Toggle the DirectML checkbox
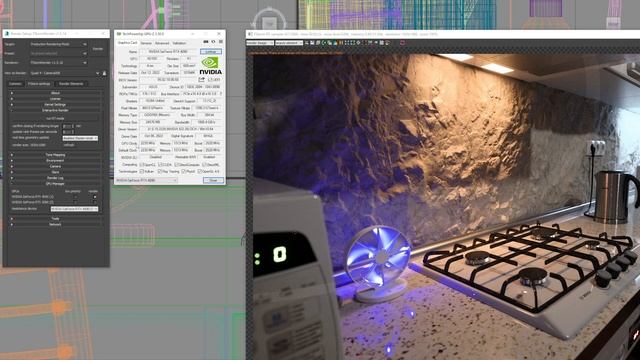This screenshot has height=360, width=640. click(204, 164)
